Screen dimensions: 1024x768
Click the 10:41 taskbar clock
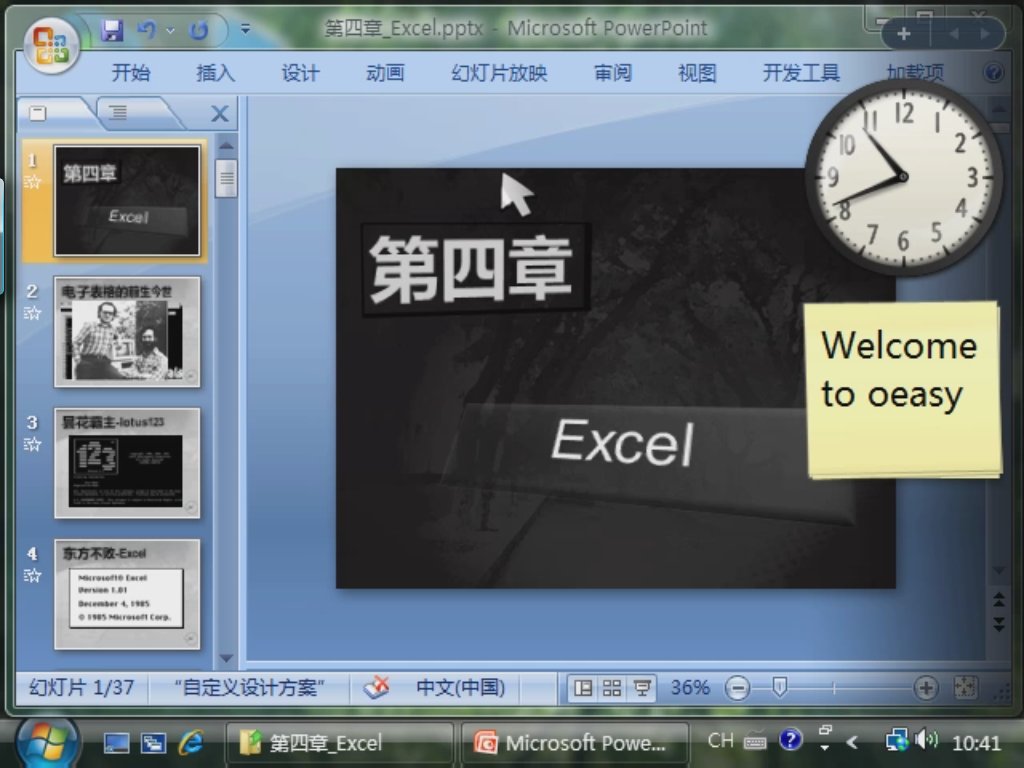(976, 743)
